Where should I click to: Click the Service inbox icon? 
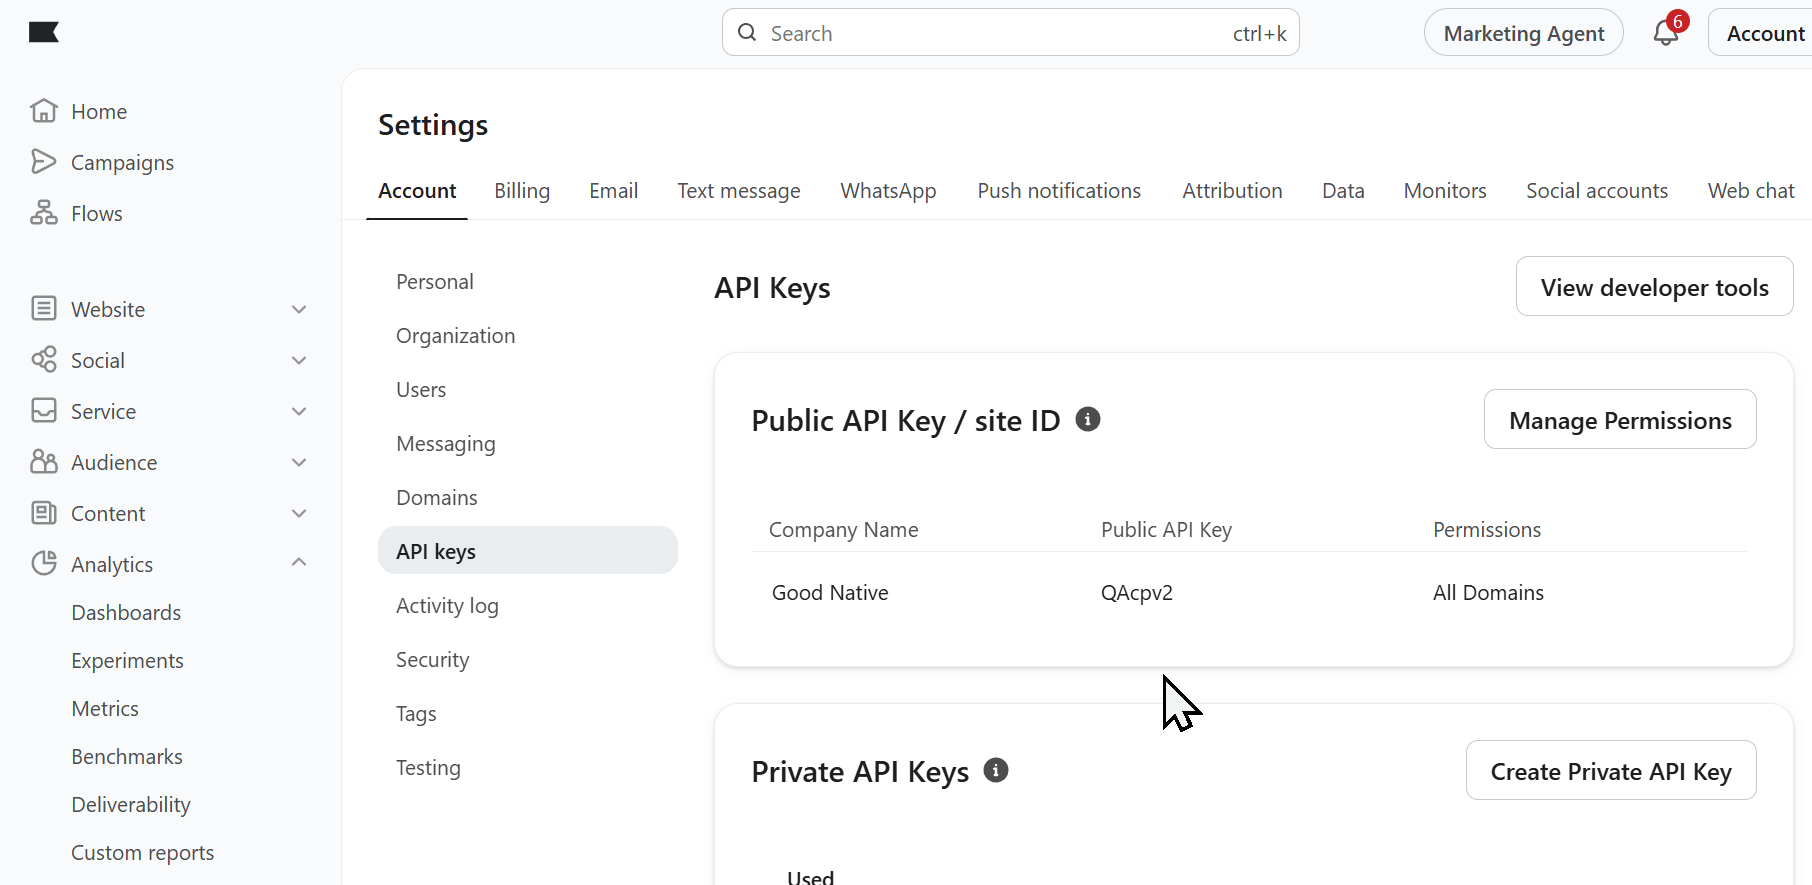point(44,411)
